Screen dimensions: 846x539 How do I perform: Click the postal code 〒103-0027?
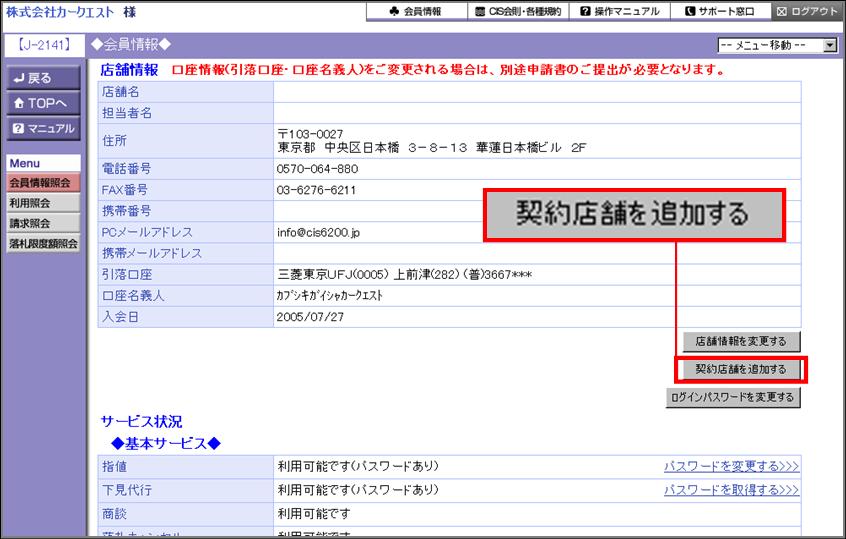point(310,134)
